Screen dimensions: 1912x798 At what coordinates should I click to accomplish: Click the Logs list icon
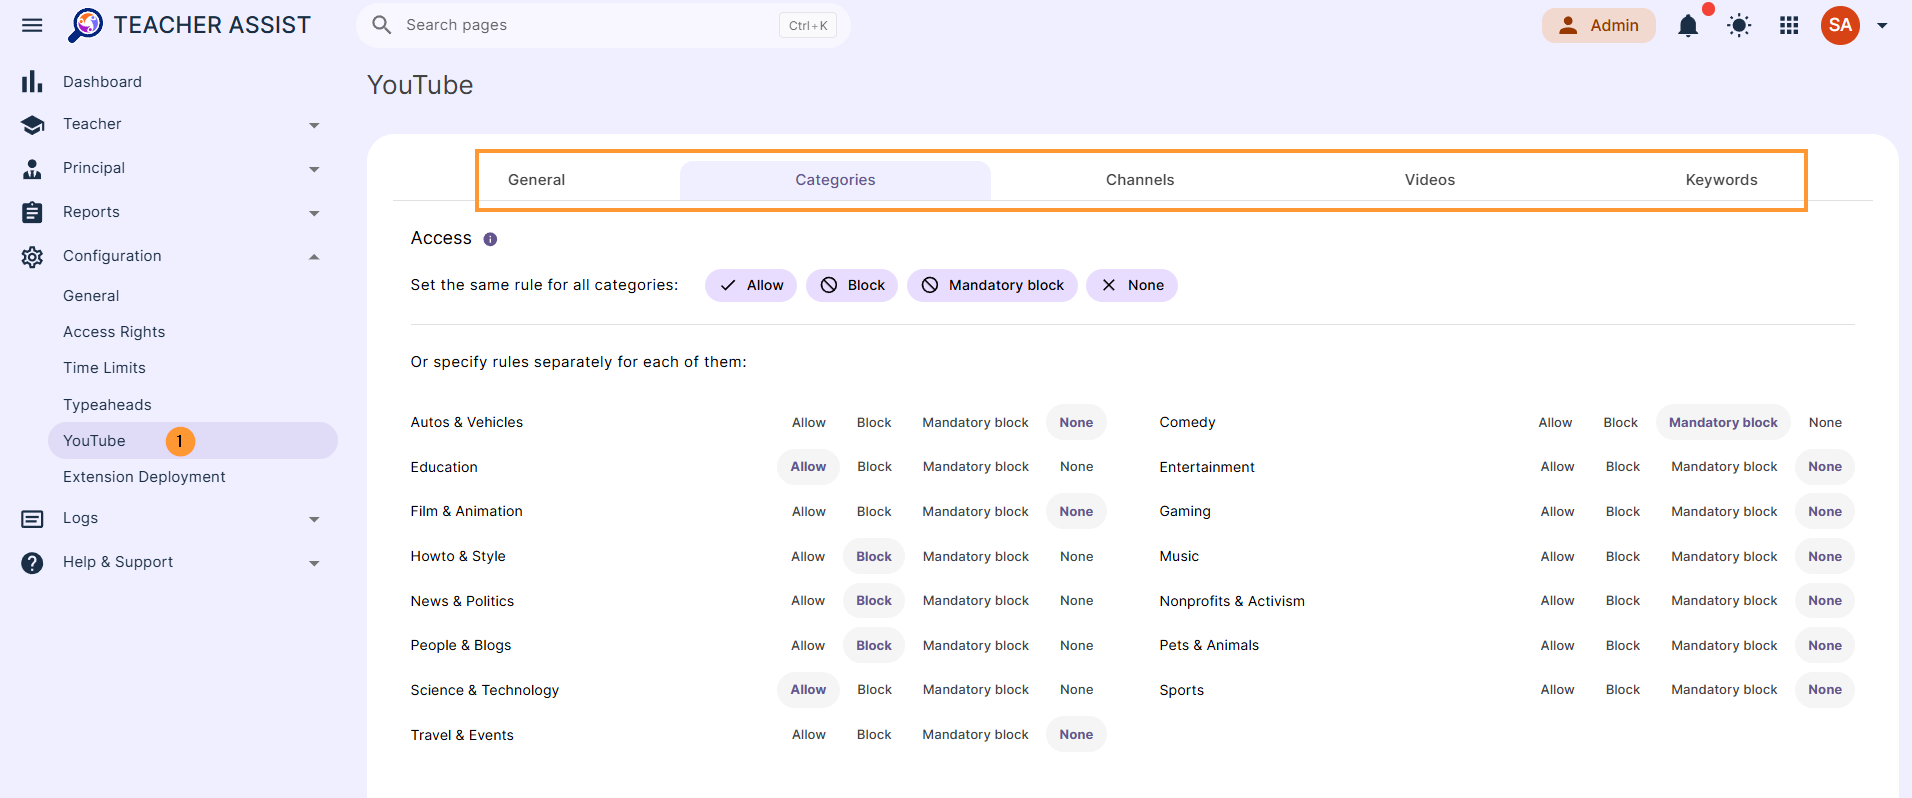point(32,519)
